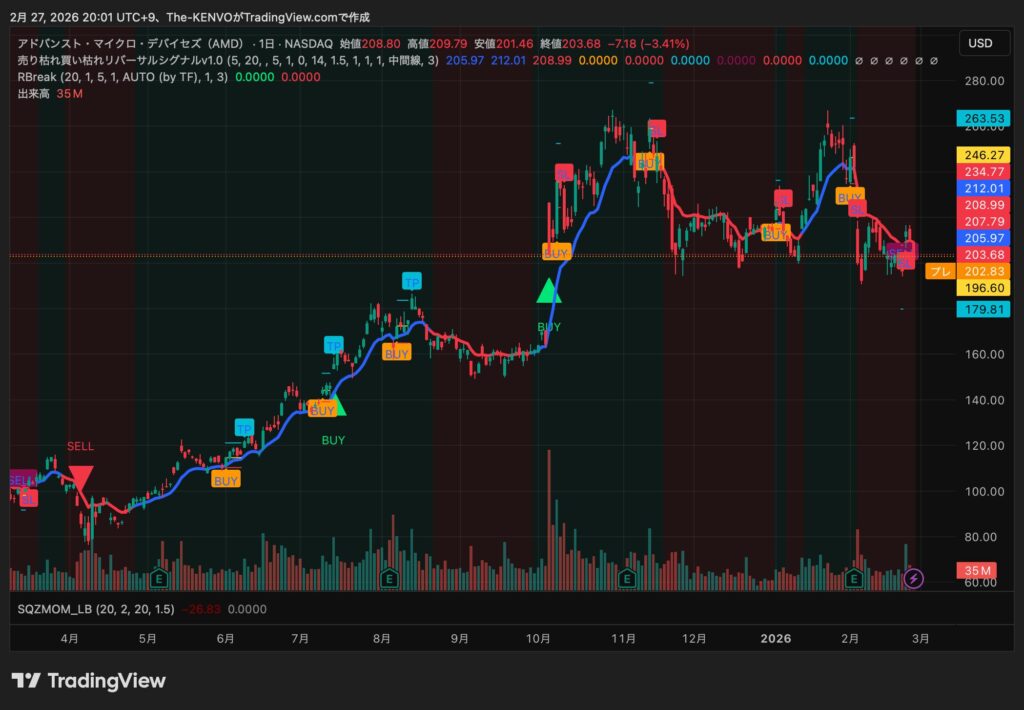Image resolution: width=1024 pixels, height=710 pixels.
Task: Click the green BUY triangle in July
Action: (336, 405)
